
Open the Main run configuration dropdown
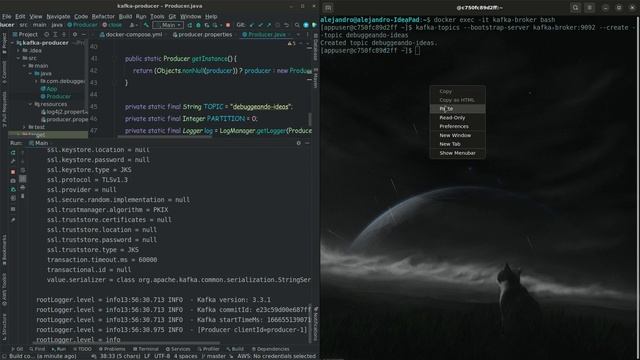click(x=168, y=25)
